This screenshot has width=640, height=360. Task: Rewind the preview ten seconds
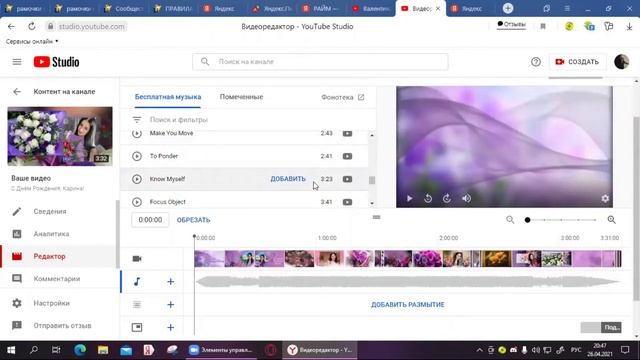click(428, 198)
